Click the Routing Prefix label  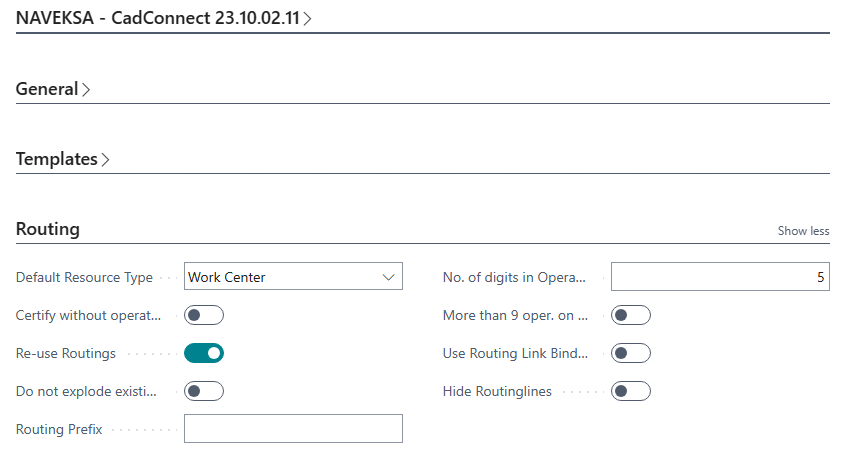point(60,429)
